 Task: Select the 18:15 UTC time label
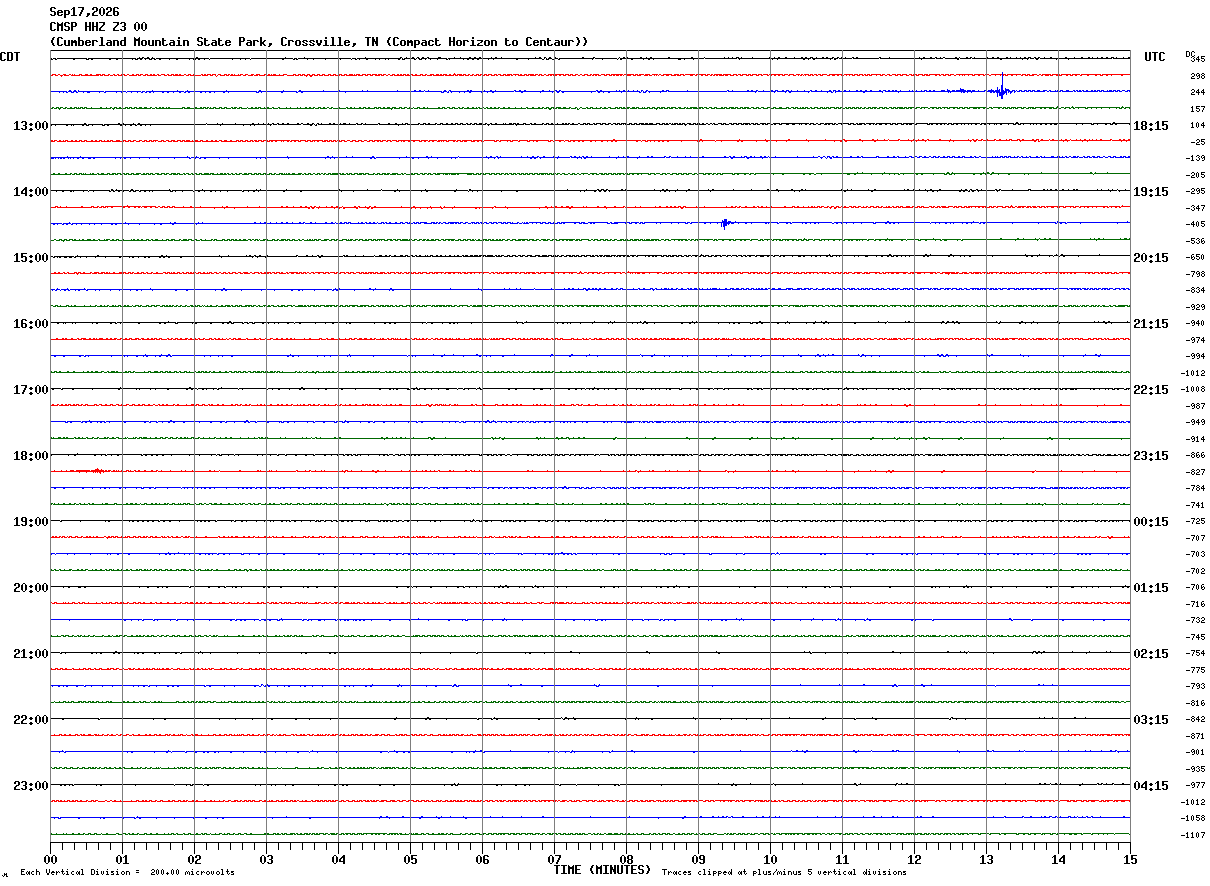(1150, 125)
